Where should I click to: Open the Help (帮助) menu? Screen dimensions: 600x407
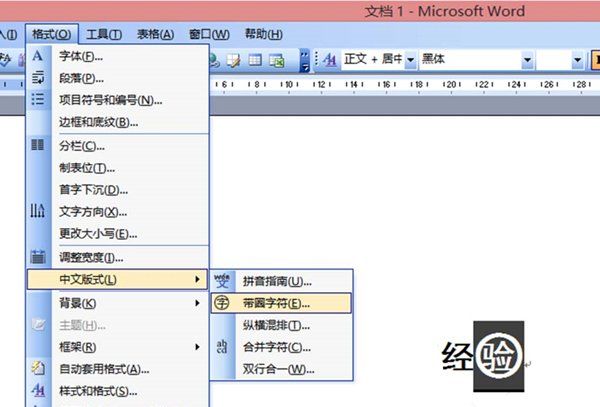(x=264, y=34)
